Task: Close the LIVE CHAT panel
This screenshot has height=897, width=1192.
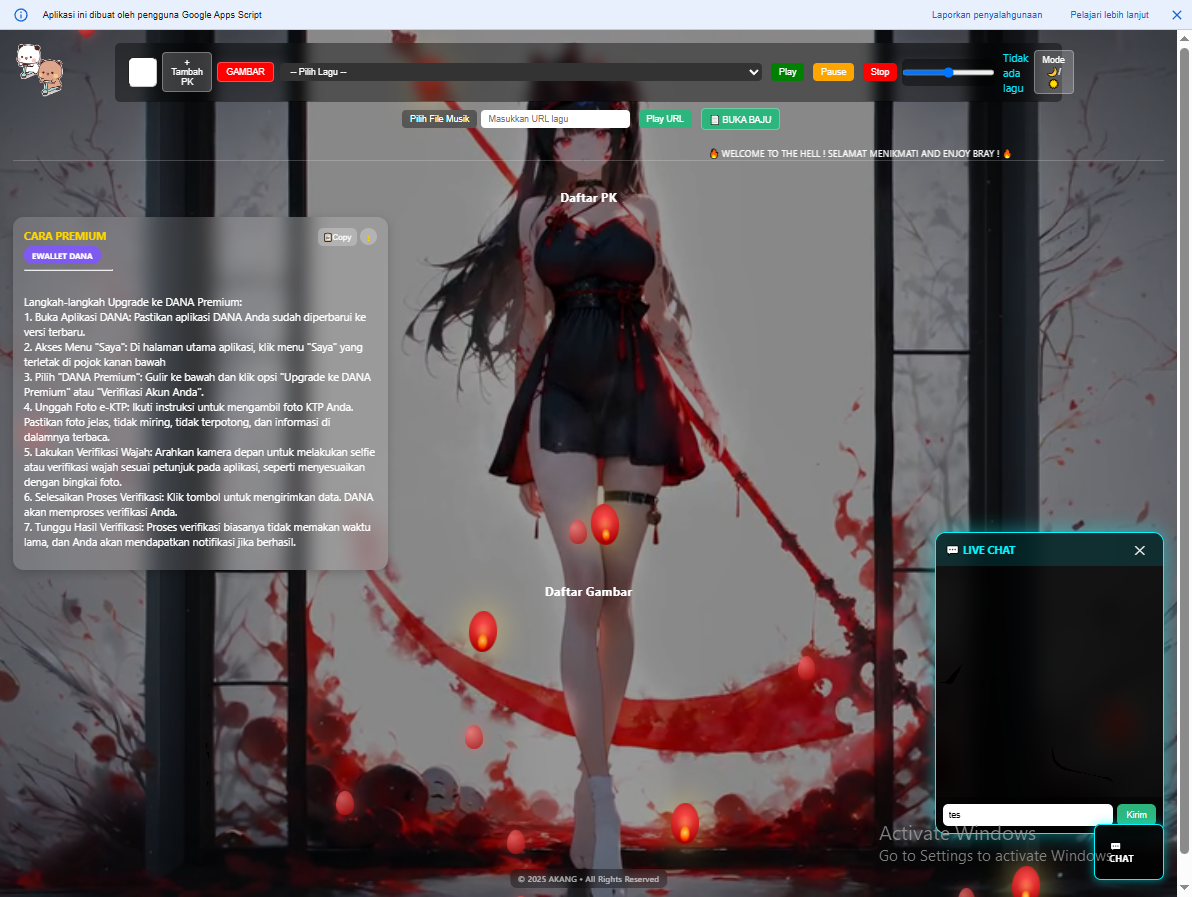Action: (x=1140, y=550)
